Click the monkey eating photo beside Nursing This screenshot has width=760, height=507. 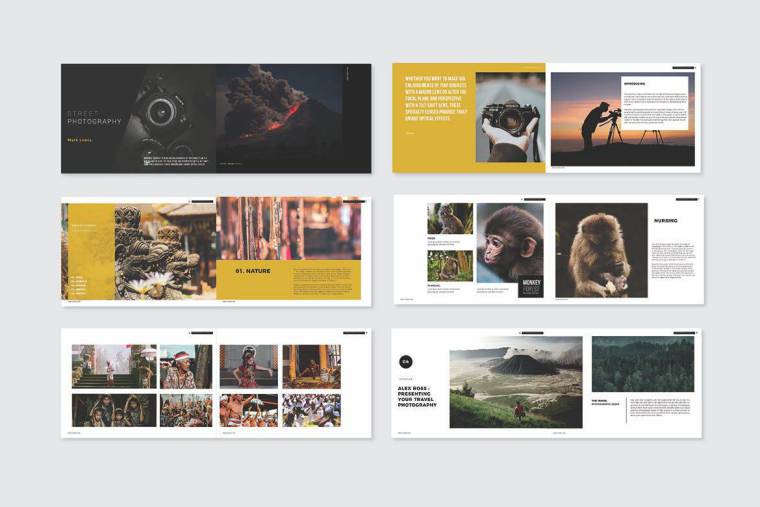click(x=599, y=250)
